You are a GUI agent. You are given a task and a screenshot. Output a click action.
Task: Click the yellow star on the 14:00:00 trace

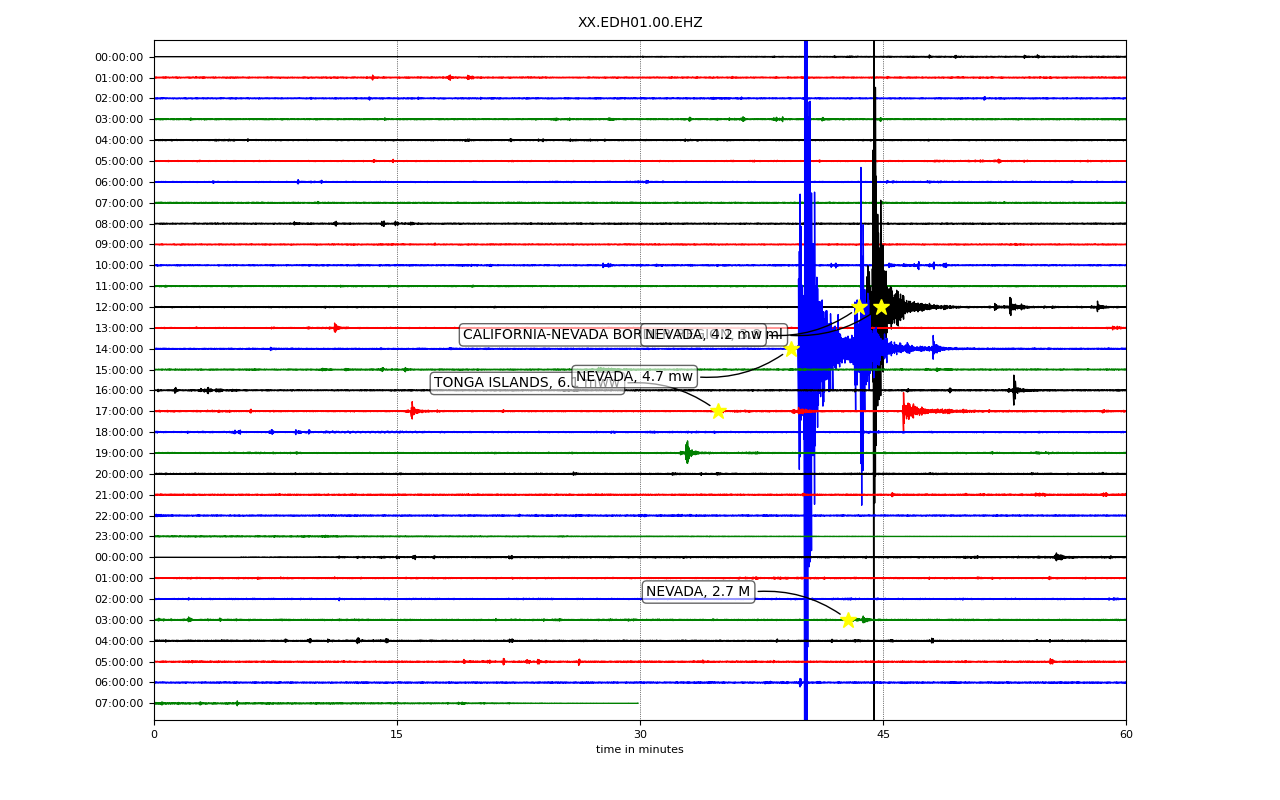(x=791, y=349)
